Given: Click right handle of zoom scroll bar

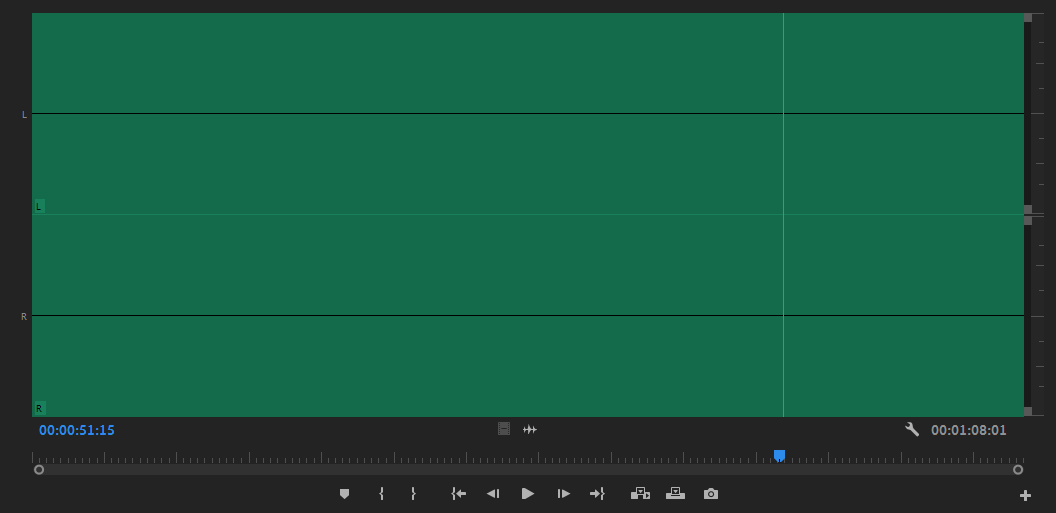Looking at the screenshot, I should (x=1018, y=469).
